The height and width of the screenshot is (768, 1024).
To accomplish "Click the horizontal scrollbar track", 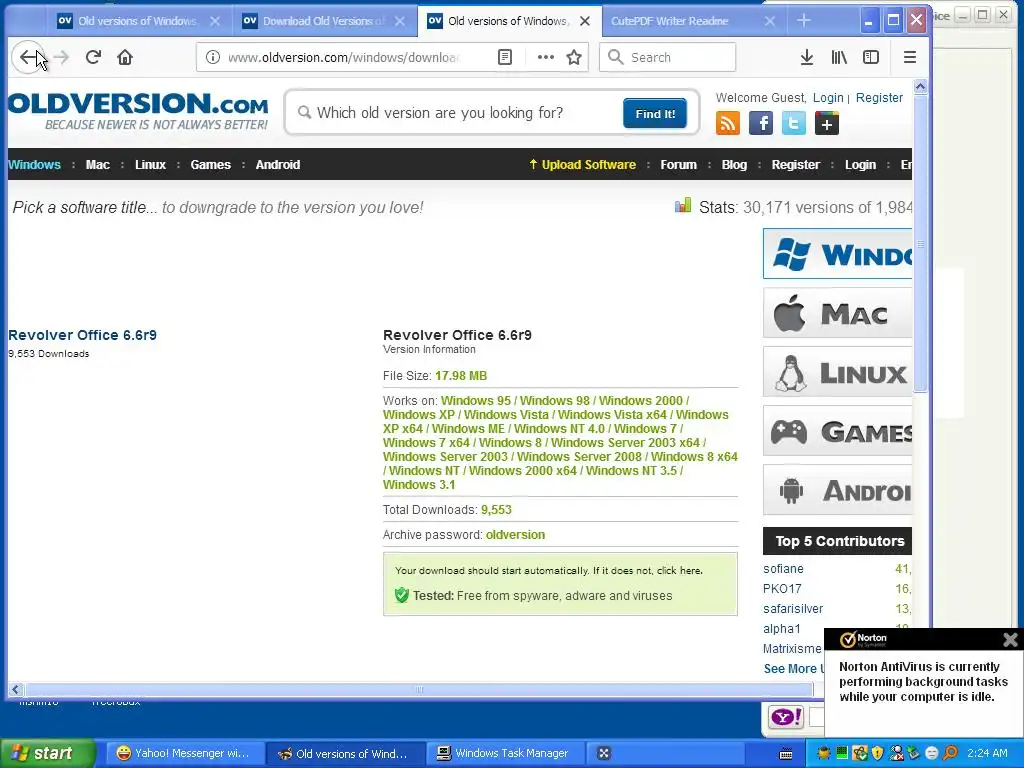I will [419, 689].
